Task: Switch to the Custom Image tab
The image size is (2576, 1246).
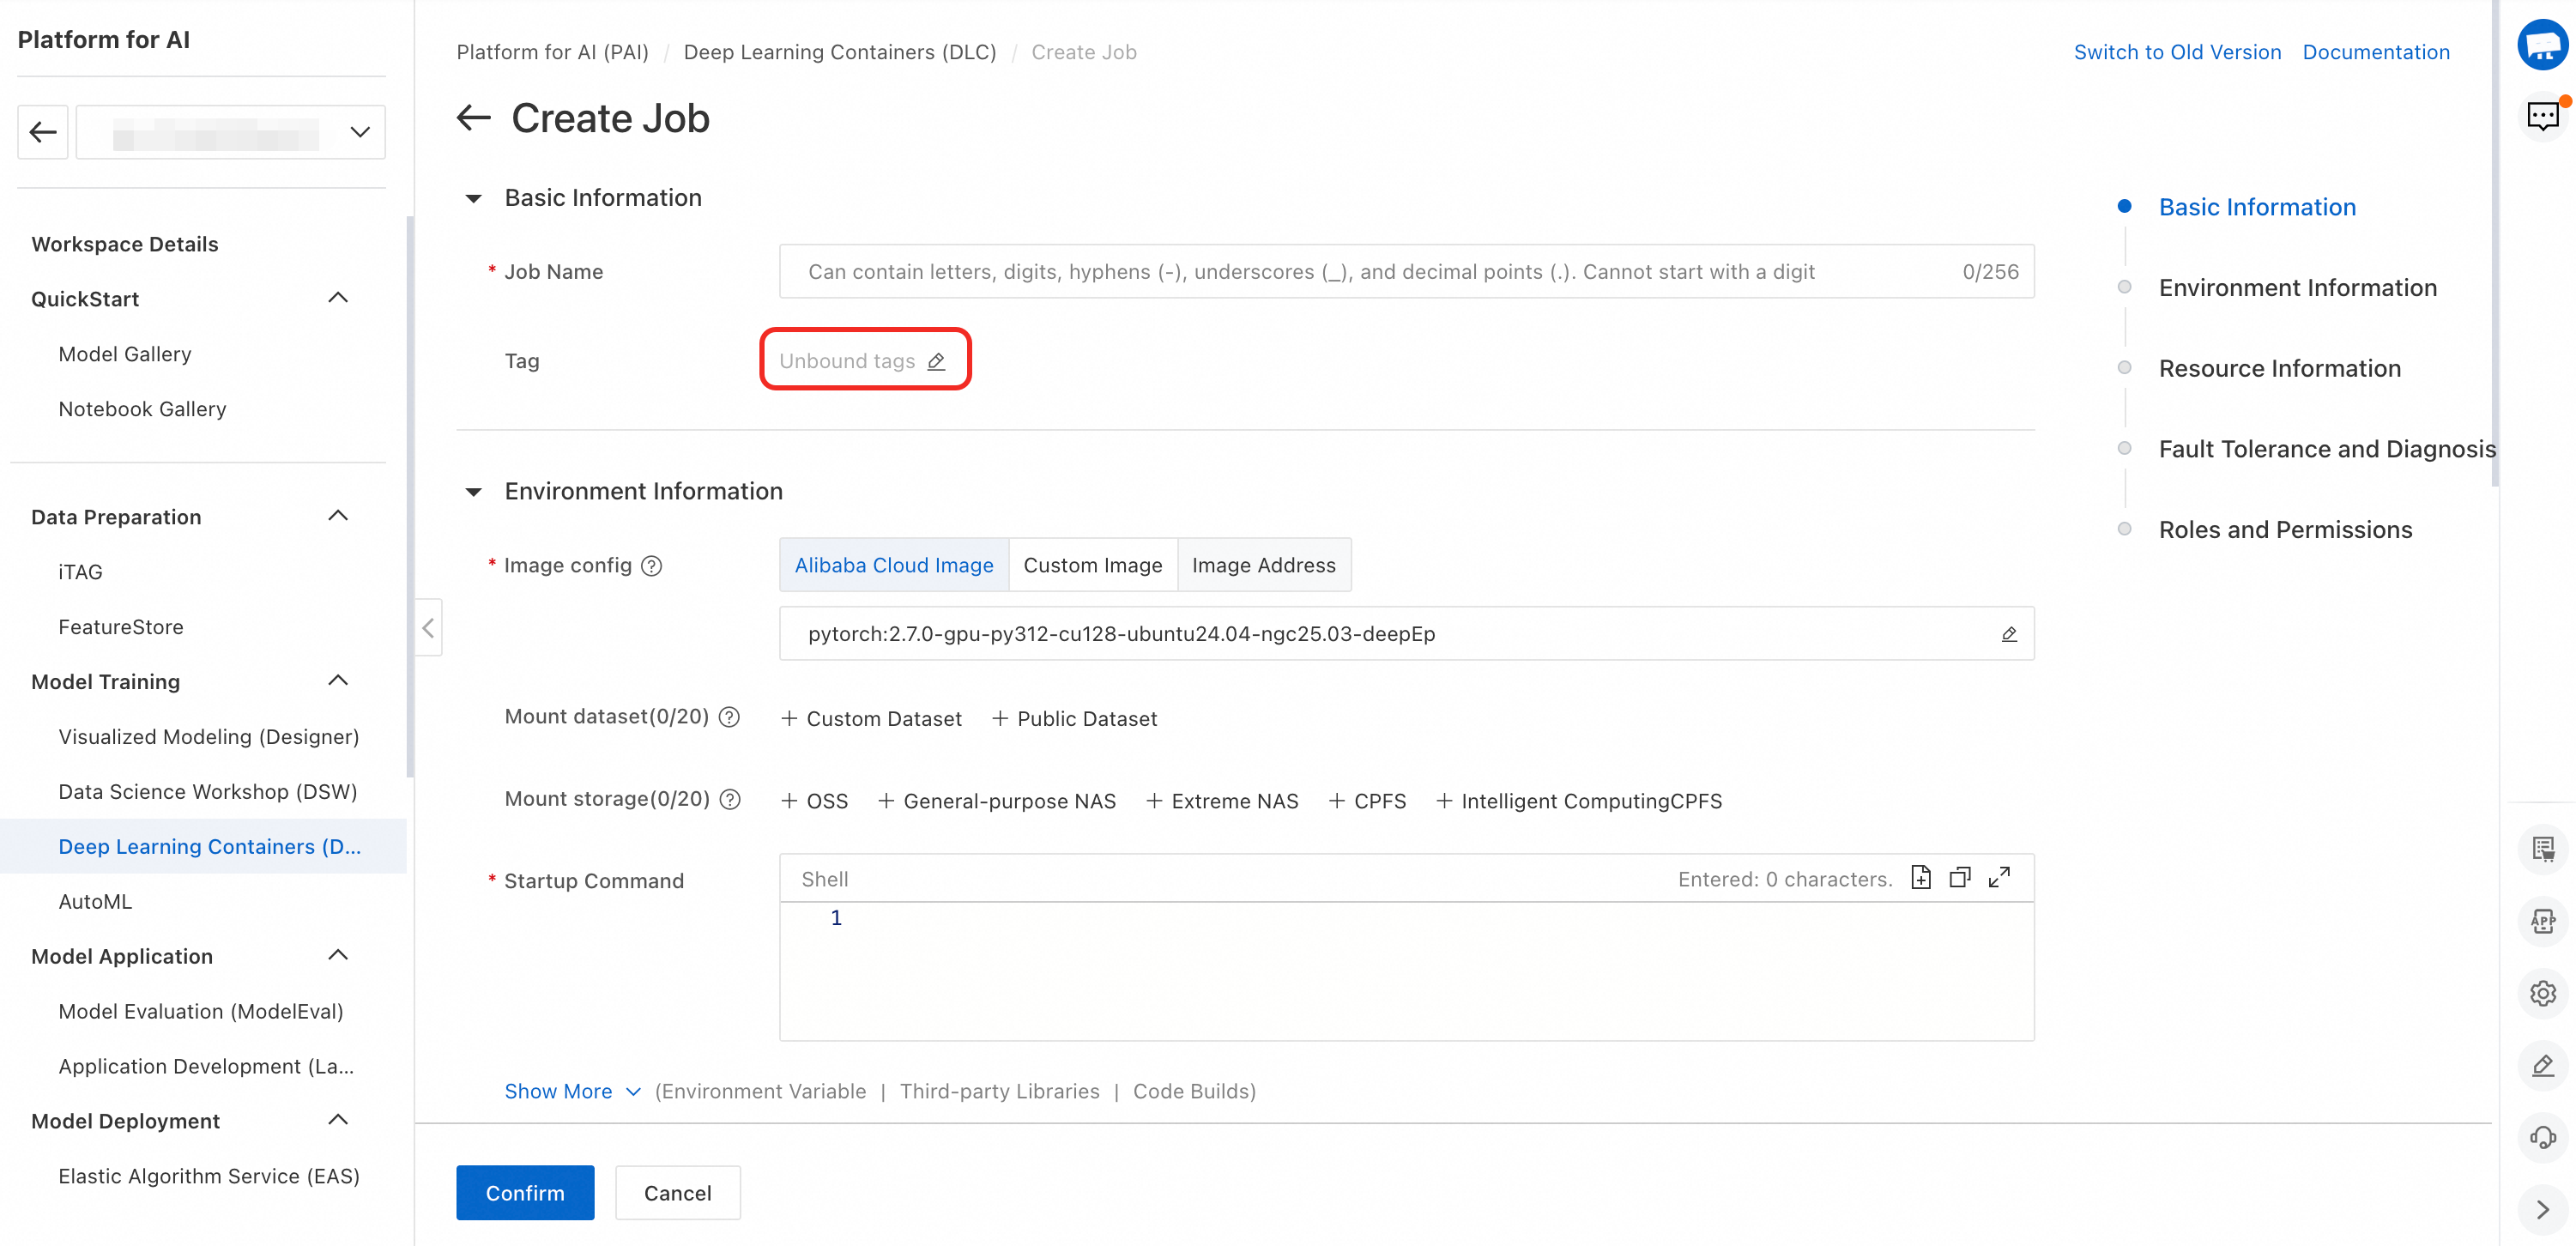Action: click(x=1092, y=565)
